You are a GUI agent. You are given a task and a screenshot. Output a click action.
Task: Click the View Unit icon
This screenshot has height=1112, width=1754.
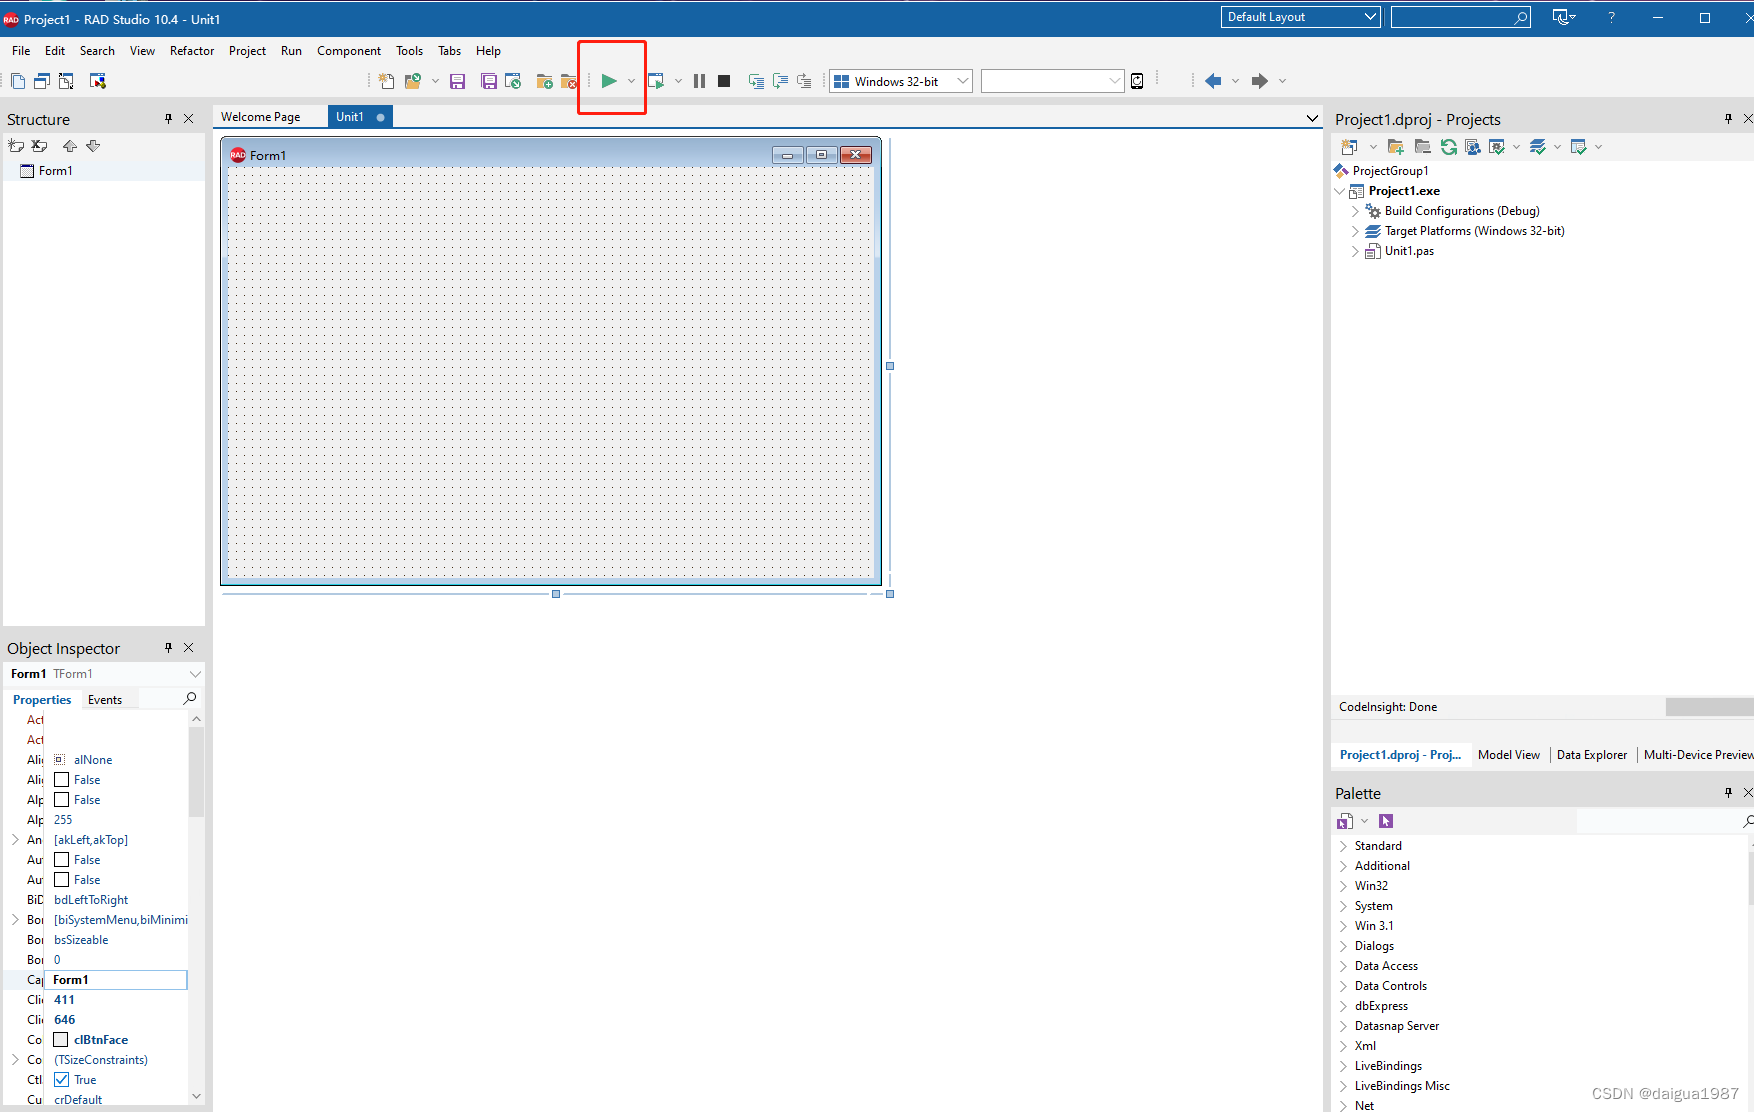[x=18, y=81]
